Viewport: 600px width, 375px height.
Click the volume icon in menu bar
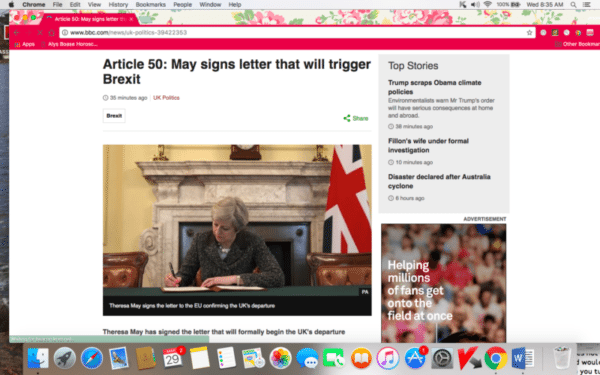tap(475, 5)
